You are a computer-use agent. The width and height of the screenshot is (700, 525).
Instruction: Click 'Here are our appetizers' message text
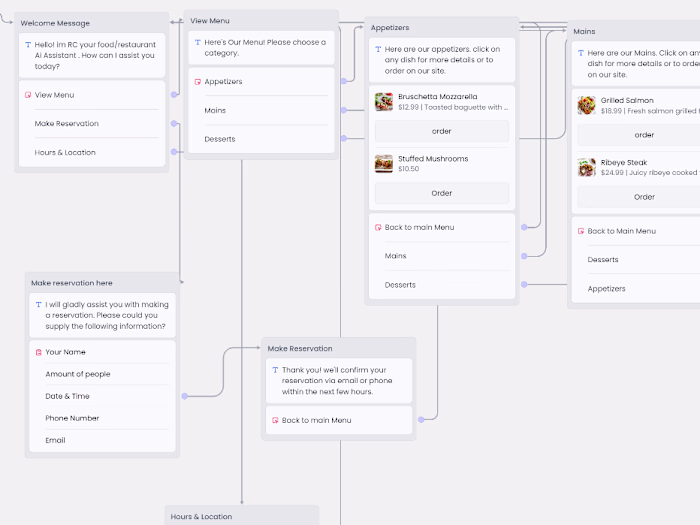pyautogui.click(x=442, y=60)
